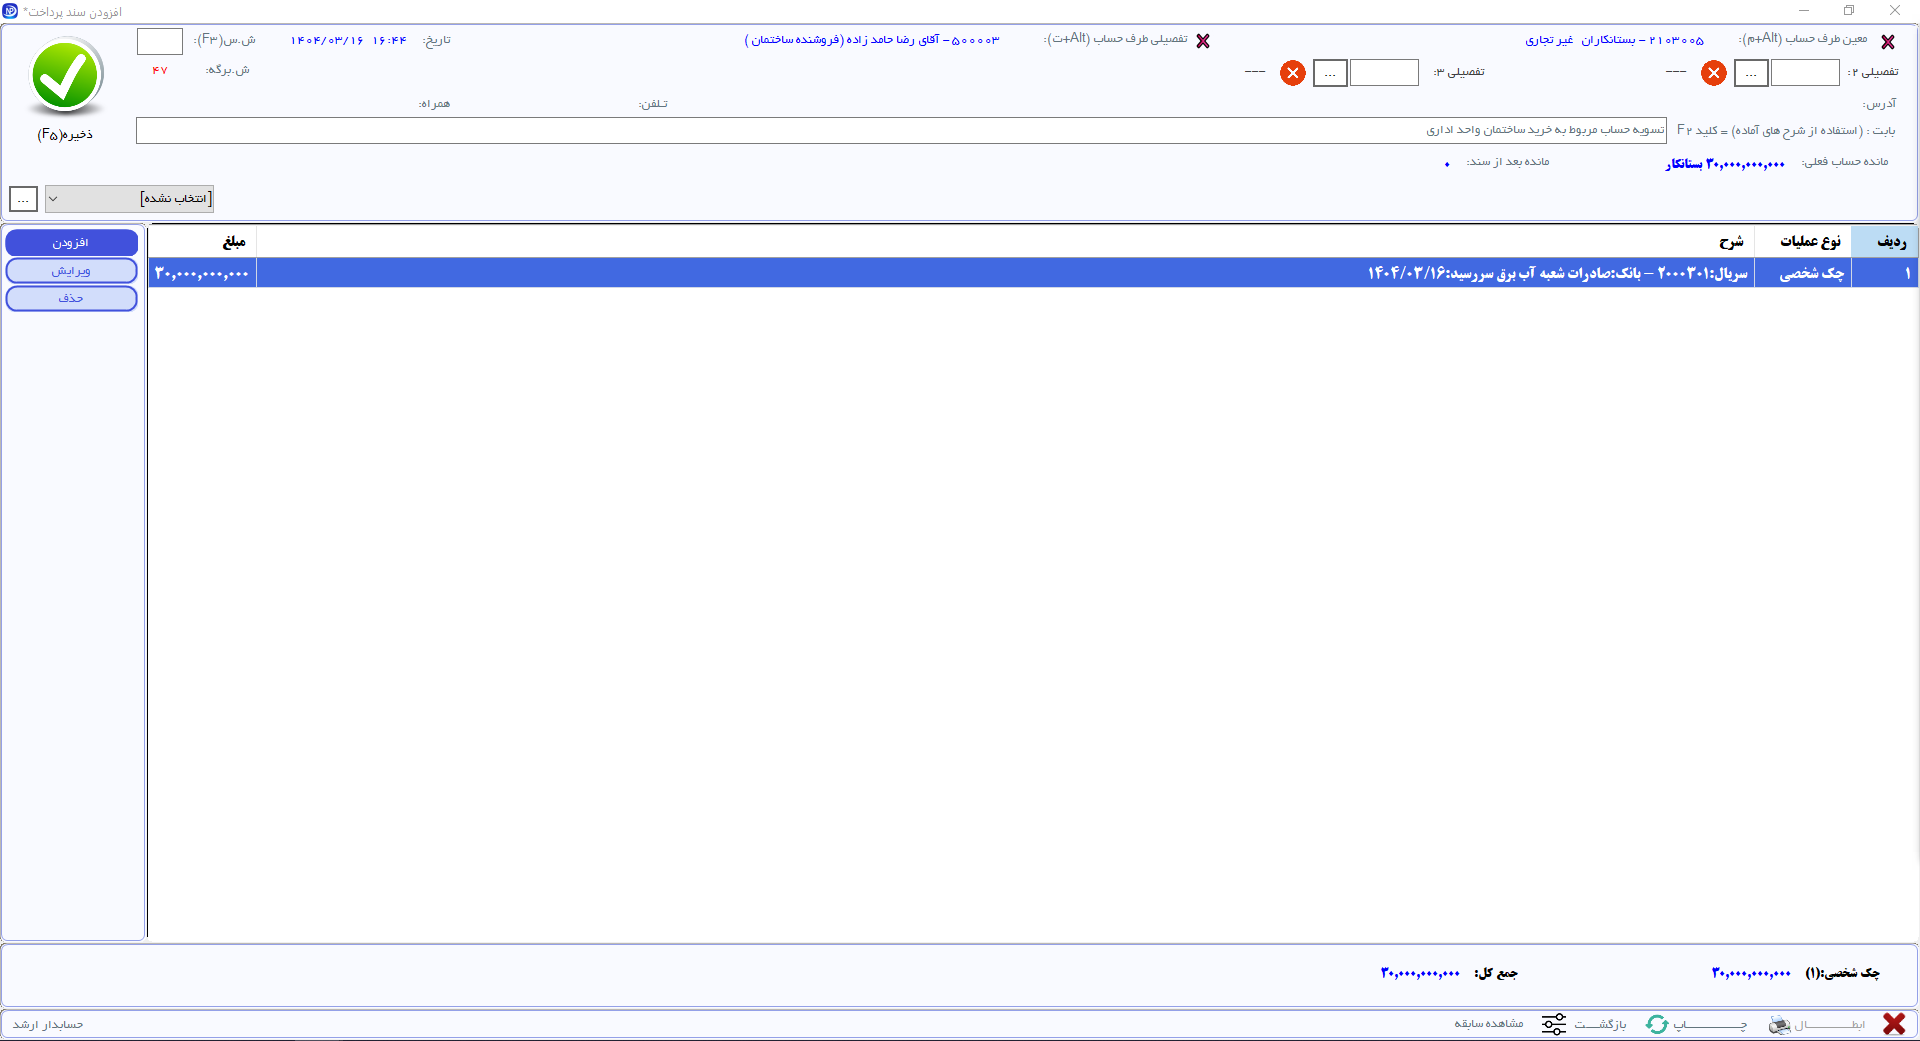Screen dimensions: 1920x1041
Task: Focus the Tafsili 3 code input field
Action: click(x=1384, y=73)
